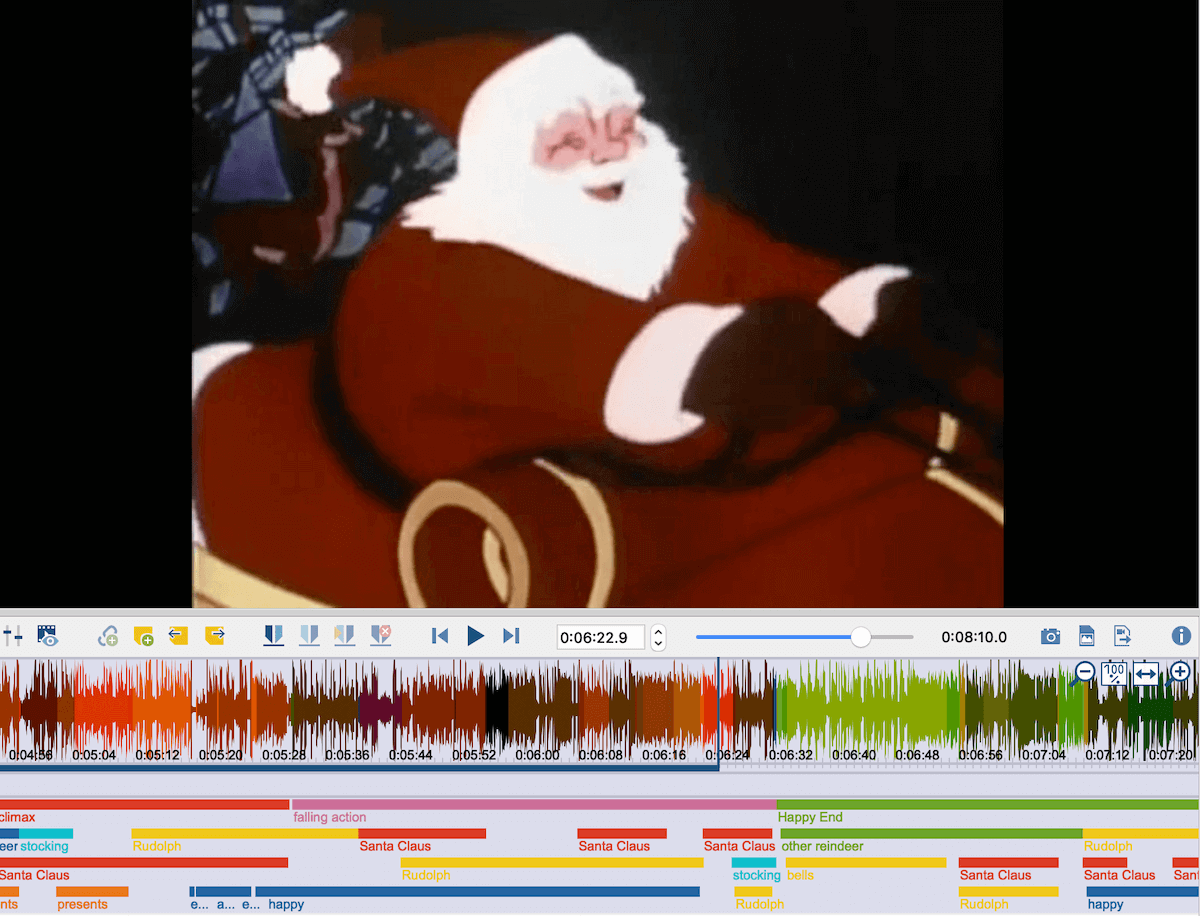The image size is (1200, 916).
Task: Click the play clip selection marker icon
Action: [345, 635]
